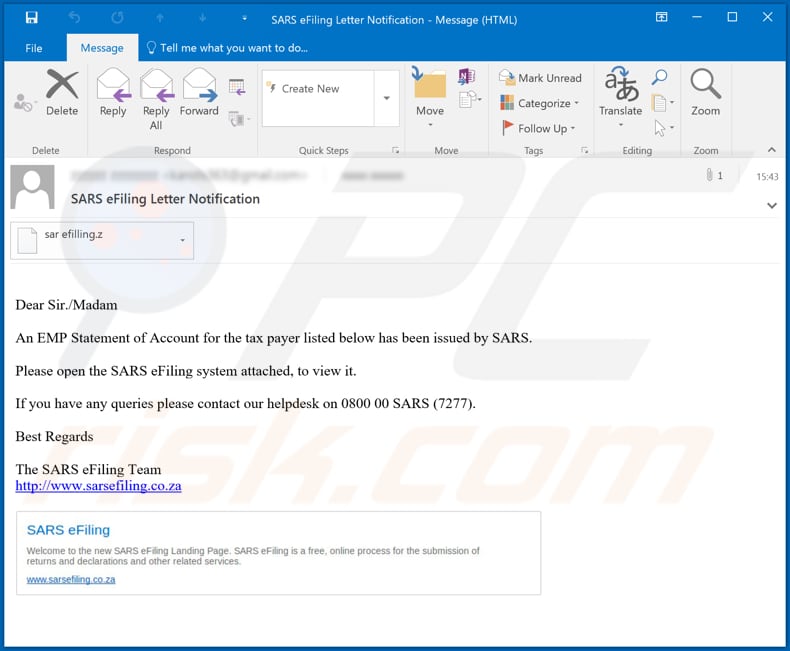Open the Related items dropdown icon

663,103
